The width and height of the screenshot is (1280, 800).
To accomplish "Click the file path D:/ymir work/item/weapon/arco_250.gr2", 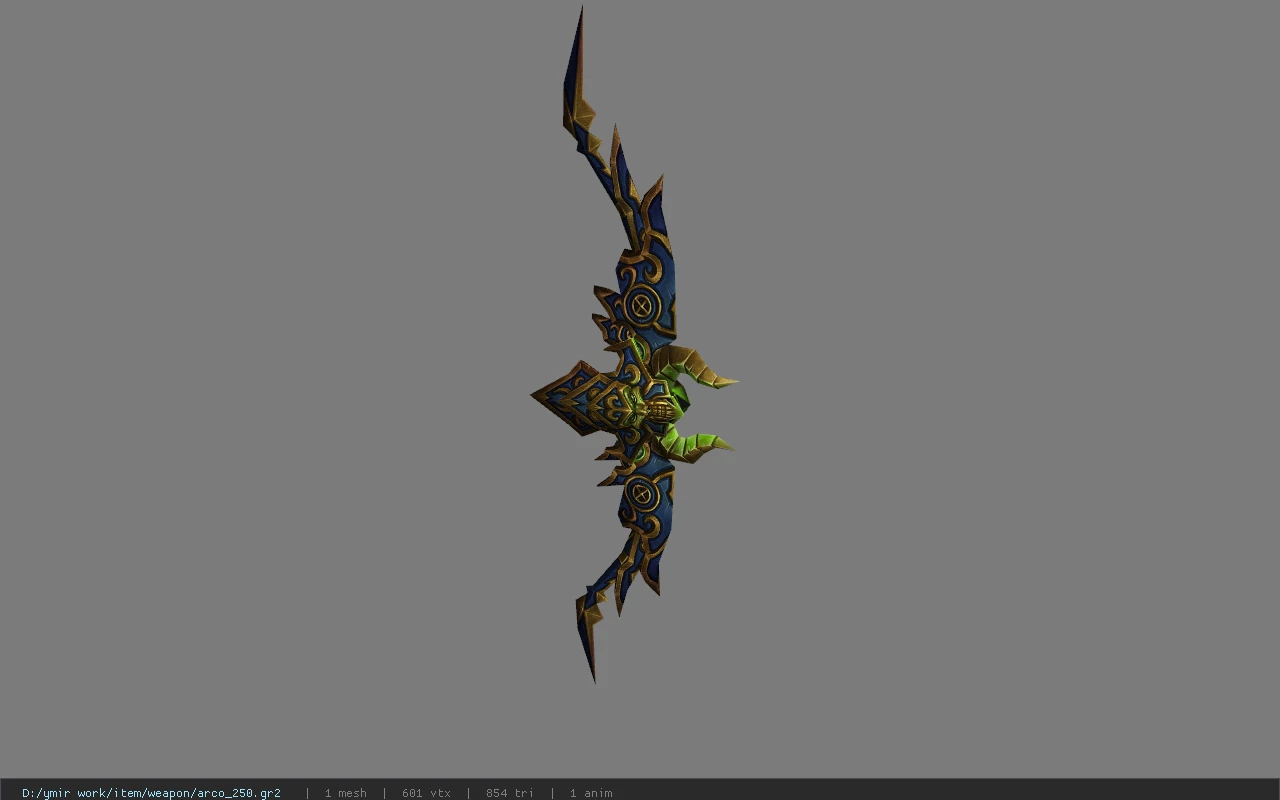I will point(151,793).
